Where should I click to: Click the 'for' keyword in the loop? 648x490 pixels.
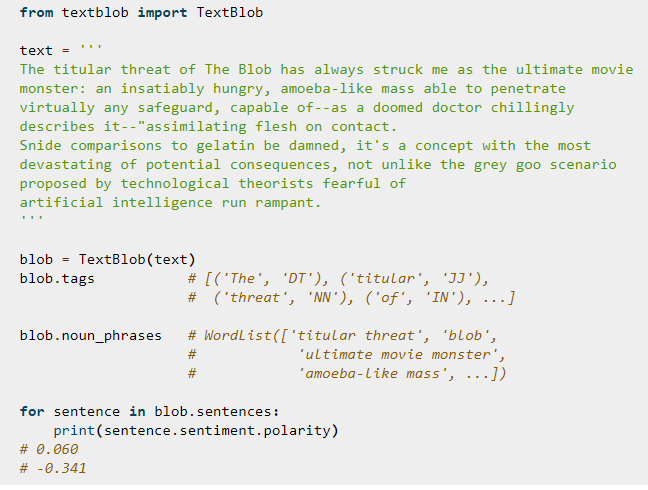[x=32, y=411]
